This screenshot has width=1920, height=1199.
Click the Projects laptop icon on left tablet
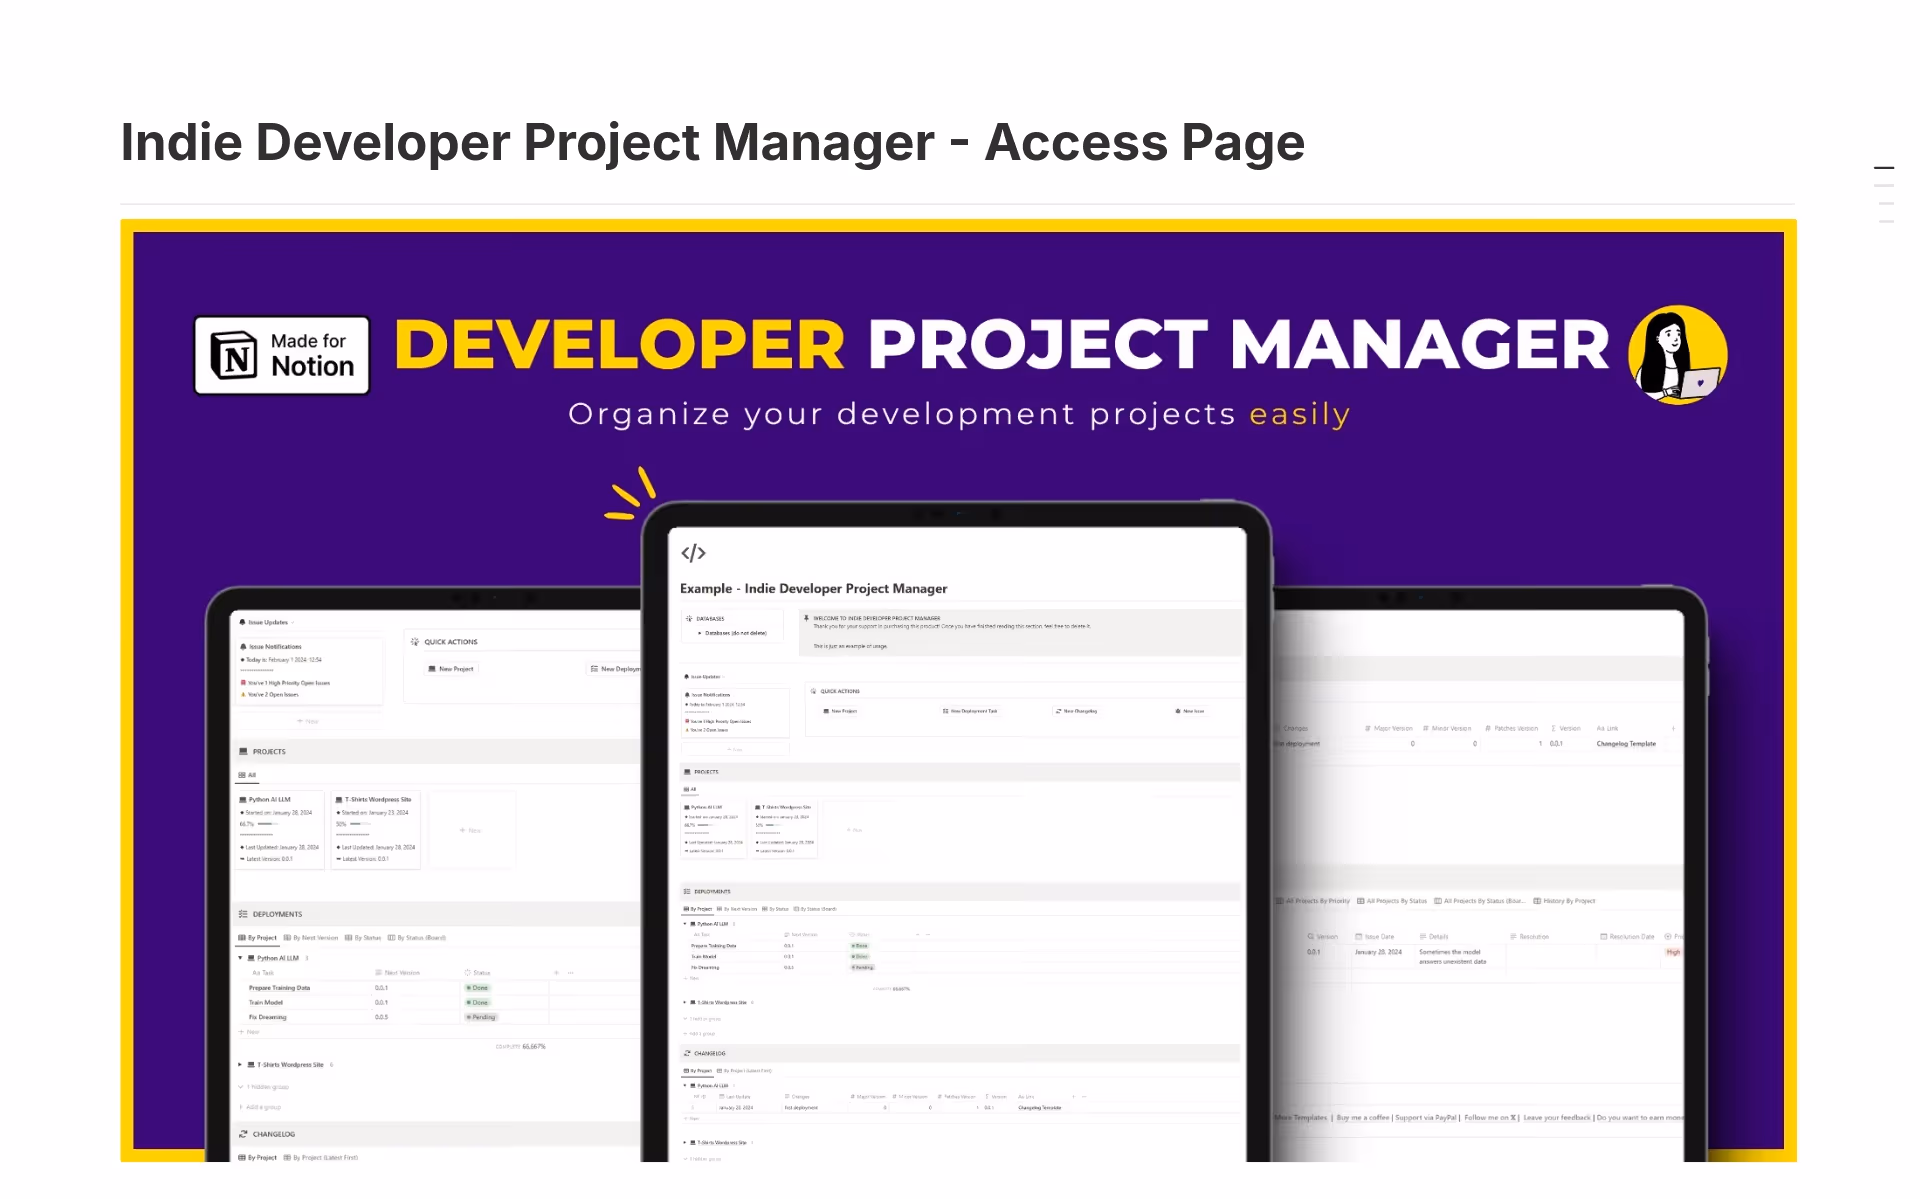coord(243,751)
